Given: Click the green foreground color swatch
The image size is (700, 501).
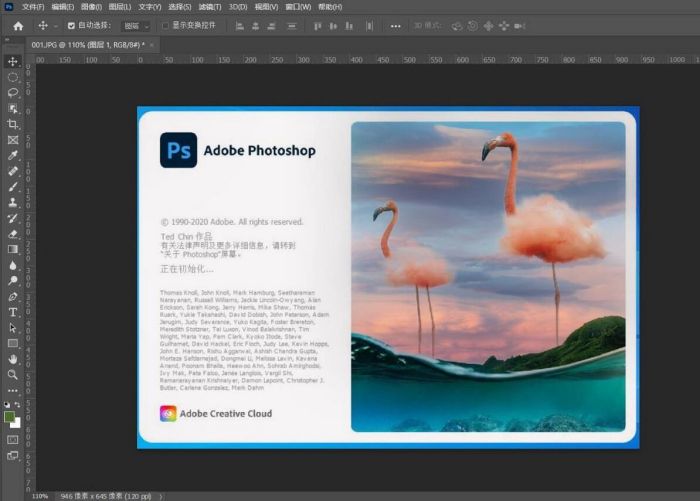Looking at the screenshot, I should coord(10,416).
